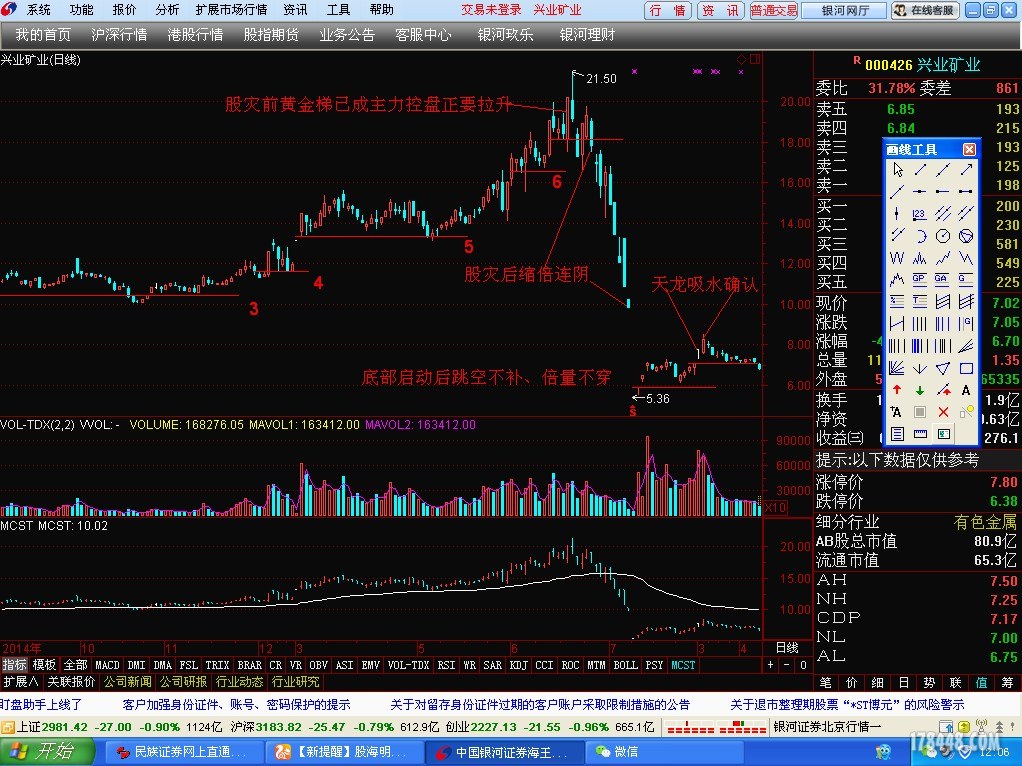The image size is (1022, 766).
Task: Close the 画线工具 drawing tools panel
Action: point(969,149)
